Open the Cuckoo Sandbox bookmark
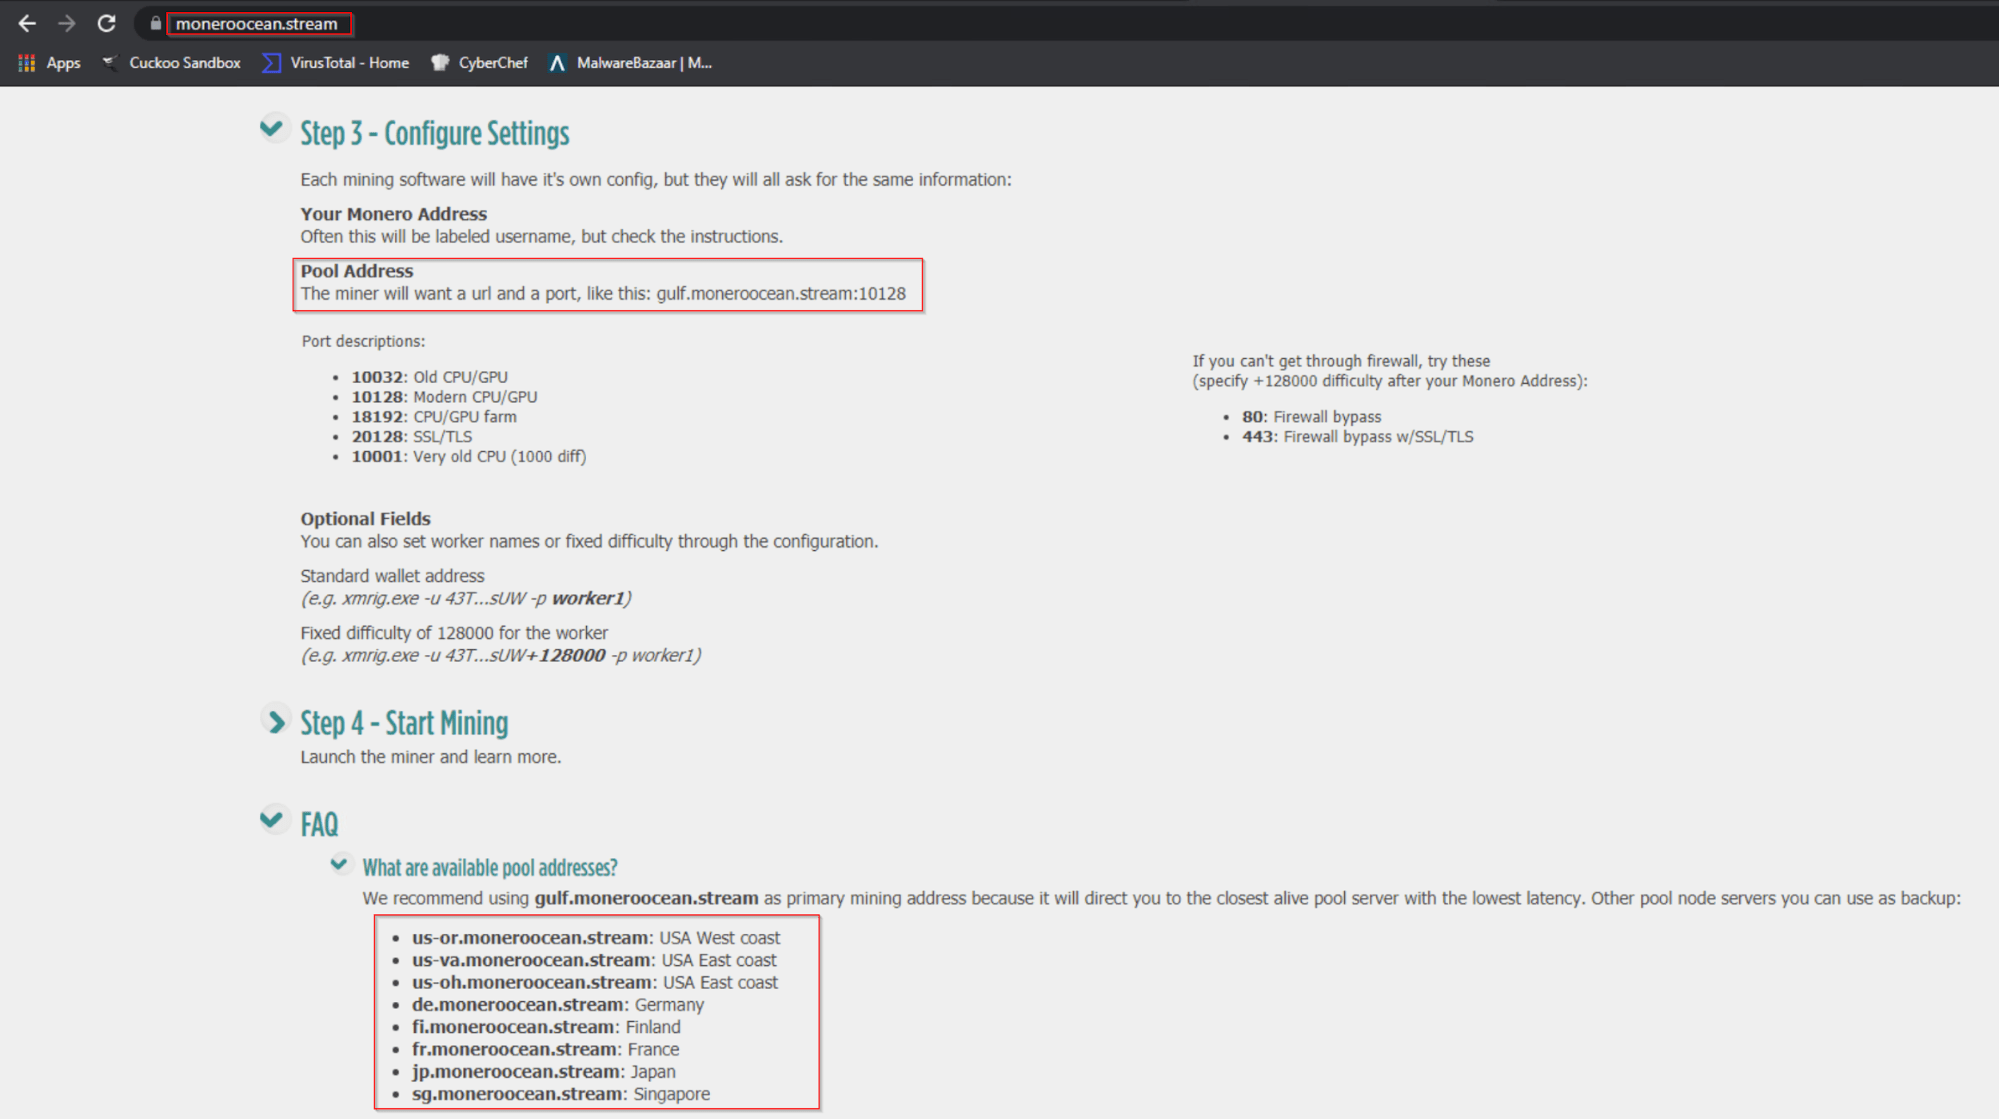Viewport: 1999px width, 1120px height. coord(172,63)
